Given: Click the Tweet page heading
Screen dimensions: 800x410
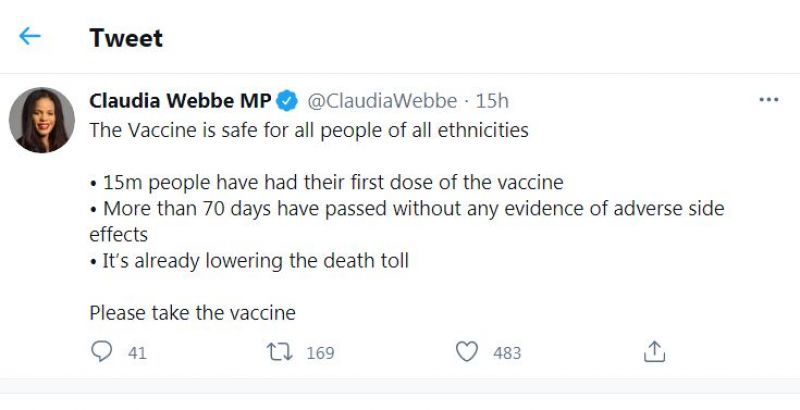Looking at the screenshot, I should tap(126, 38).
